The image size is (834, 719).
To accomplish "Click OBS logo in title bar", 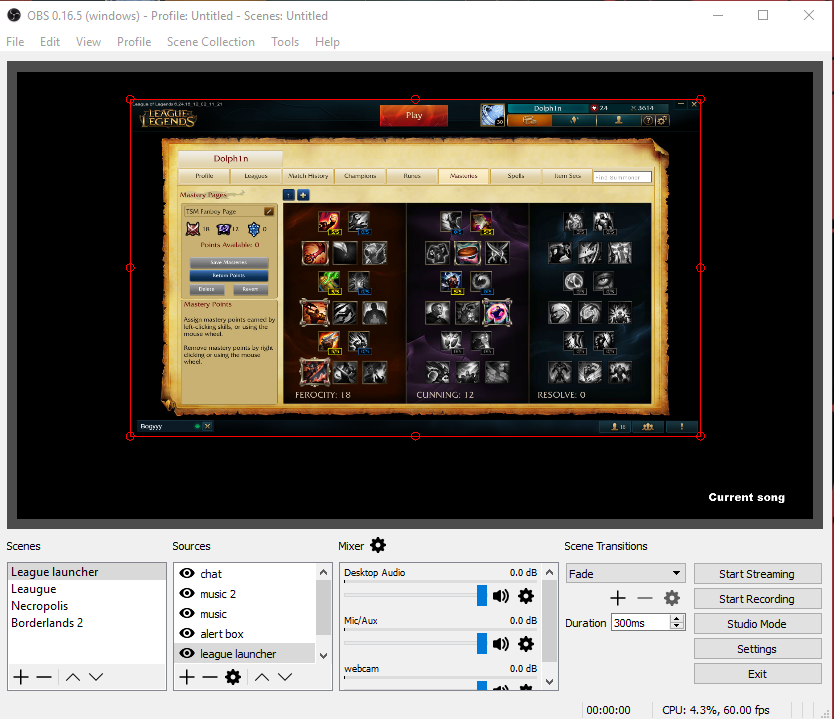I will 14,15.
